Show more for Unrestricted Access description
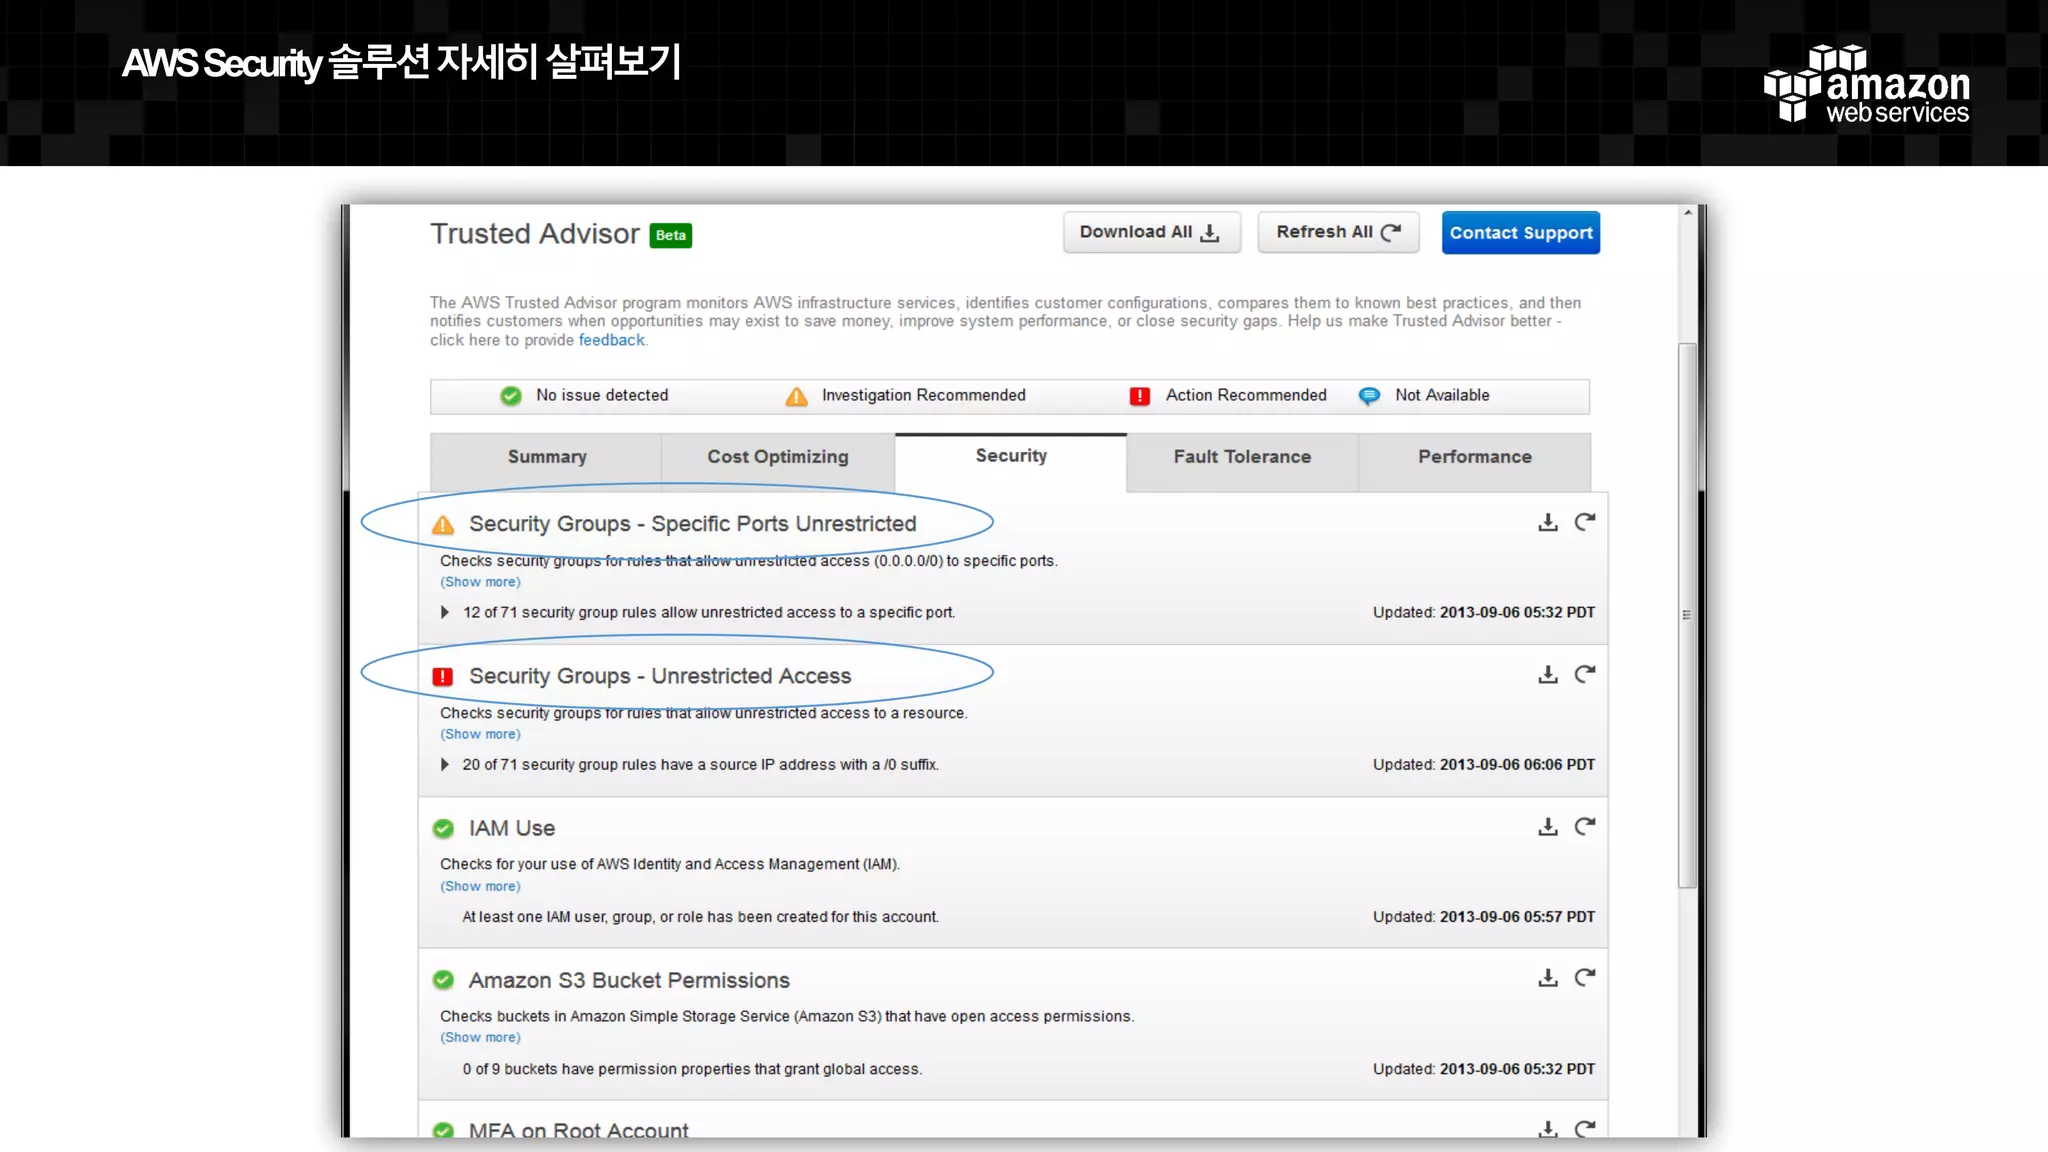The width and height of the screenshot is (2048, 1152). click(x=480, y=734)
